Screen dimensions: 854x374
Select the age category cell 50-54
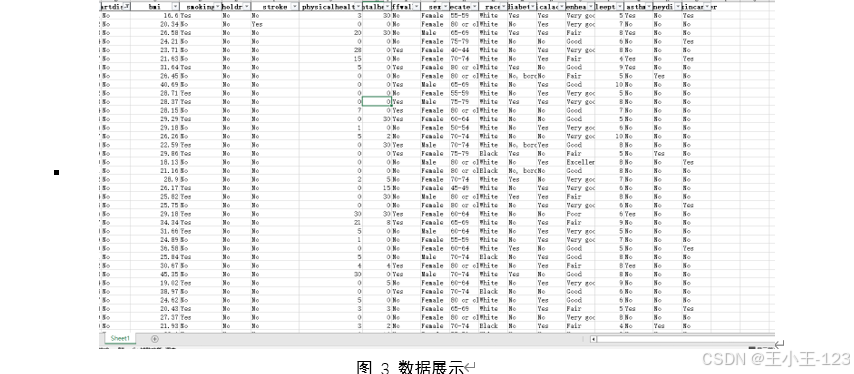coord(464,127)
